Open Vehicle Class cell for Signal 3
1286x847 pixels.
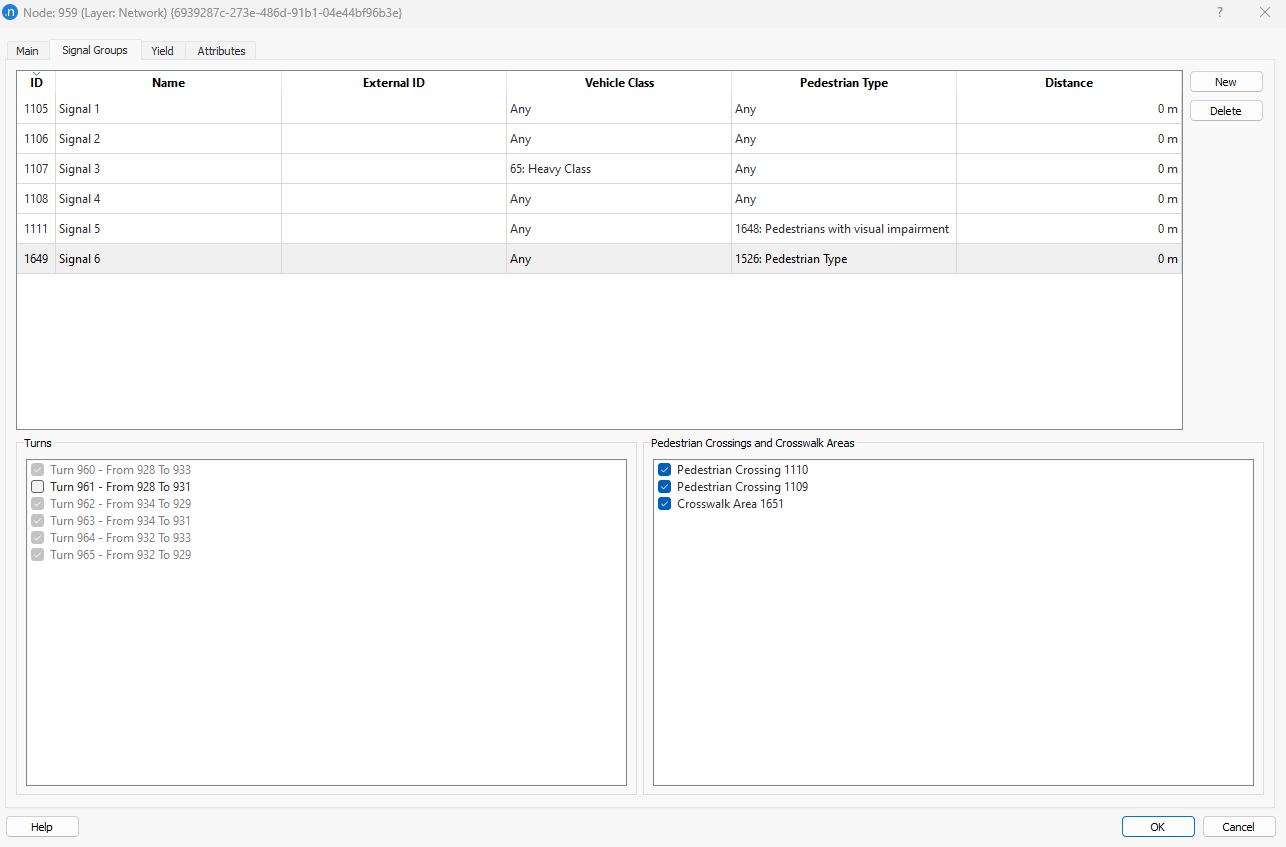point(618,169)
